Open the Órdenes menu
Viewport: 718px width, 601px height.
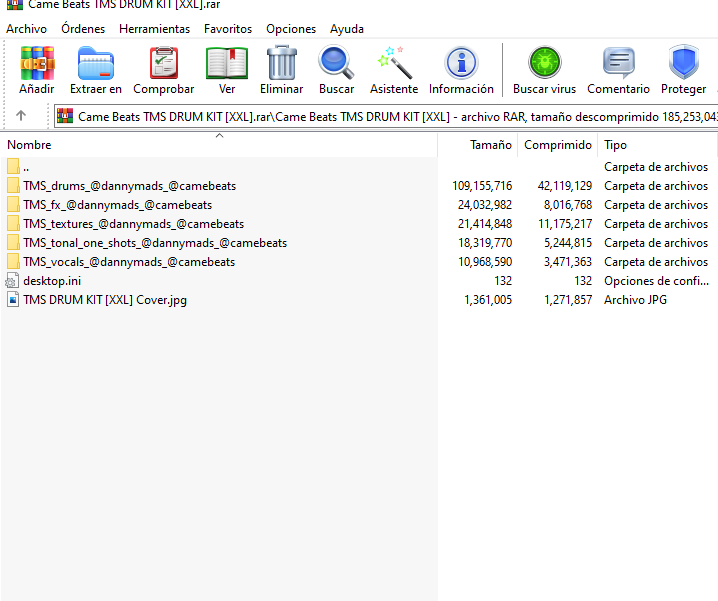[83, 29]
